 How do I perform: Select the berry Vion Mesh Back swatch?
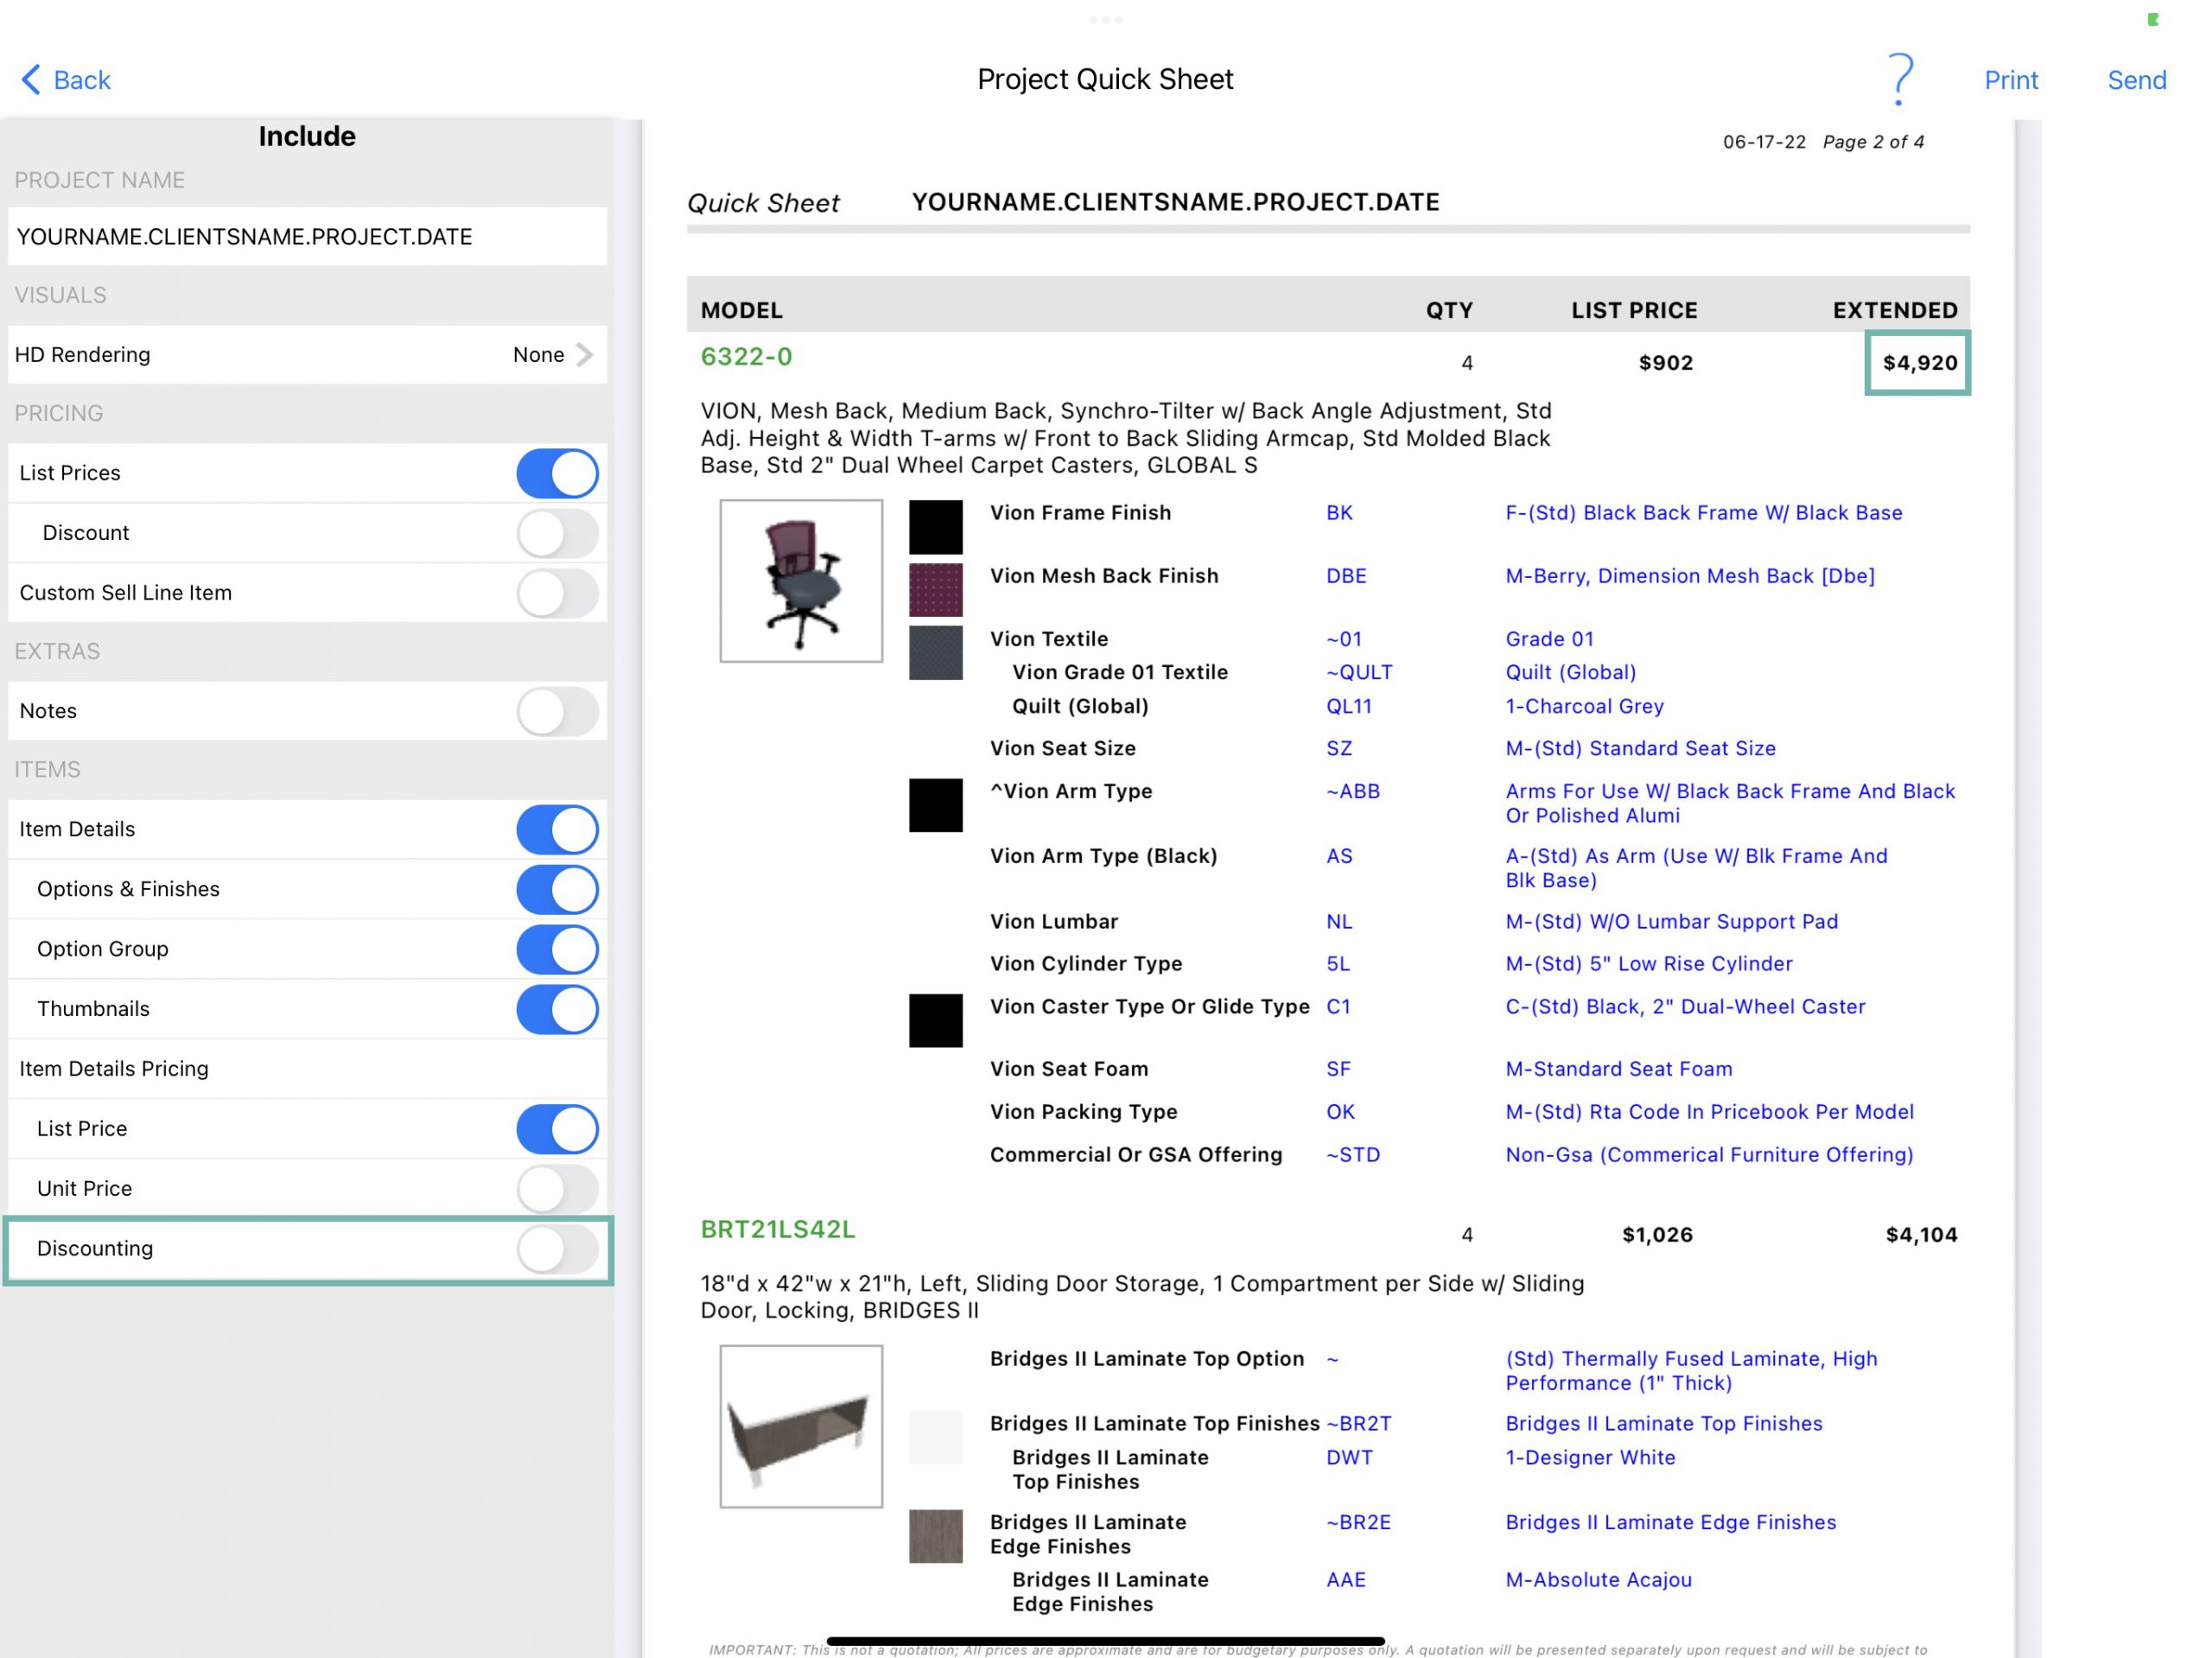[936, 590]
